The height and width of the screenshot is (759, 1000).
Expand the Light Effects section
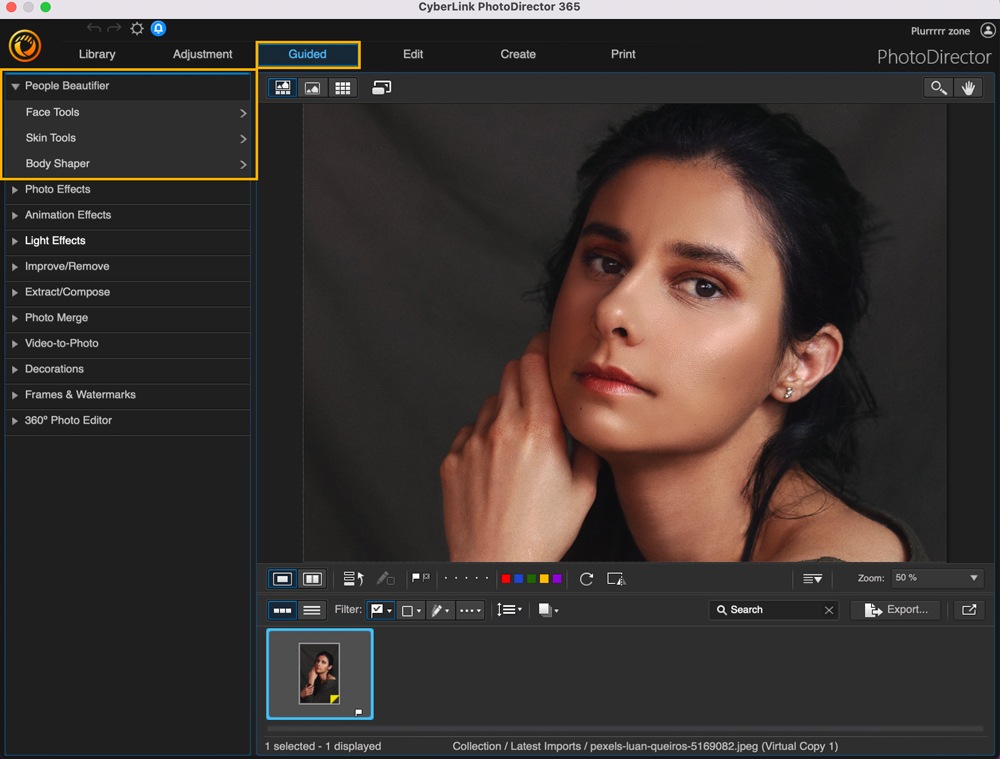128,241
